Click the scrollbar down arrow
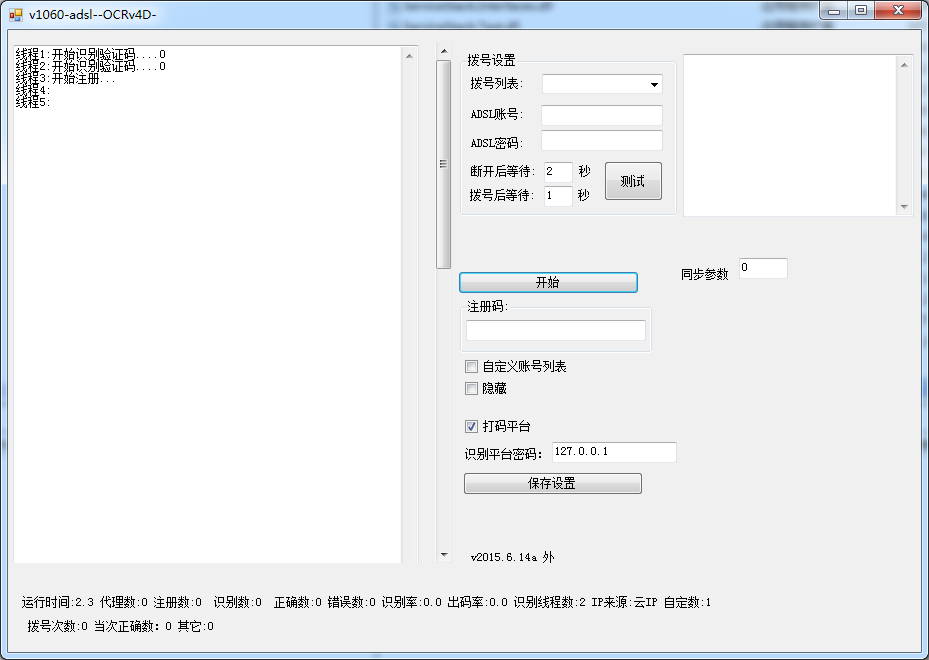This screenshot has height=660, width=929. pos(442,553)
